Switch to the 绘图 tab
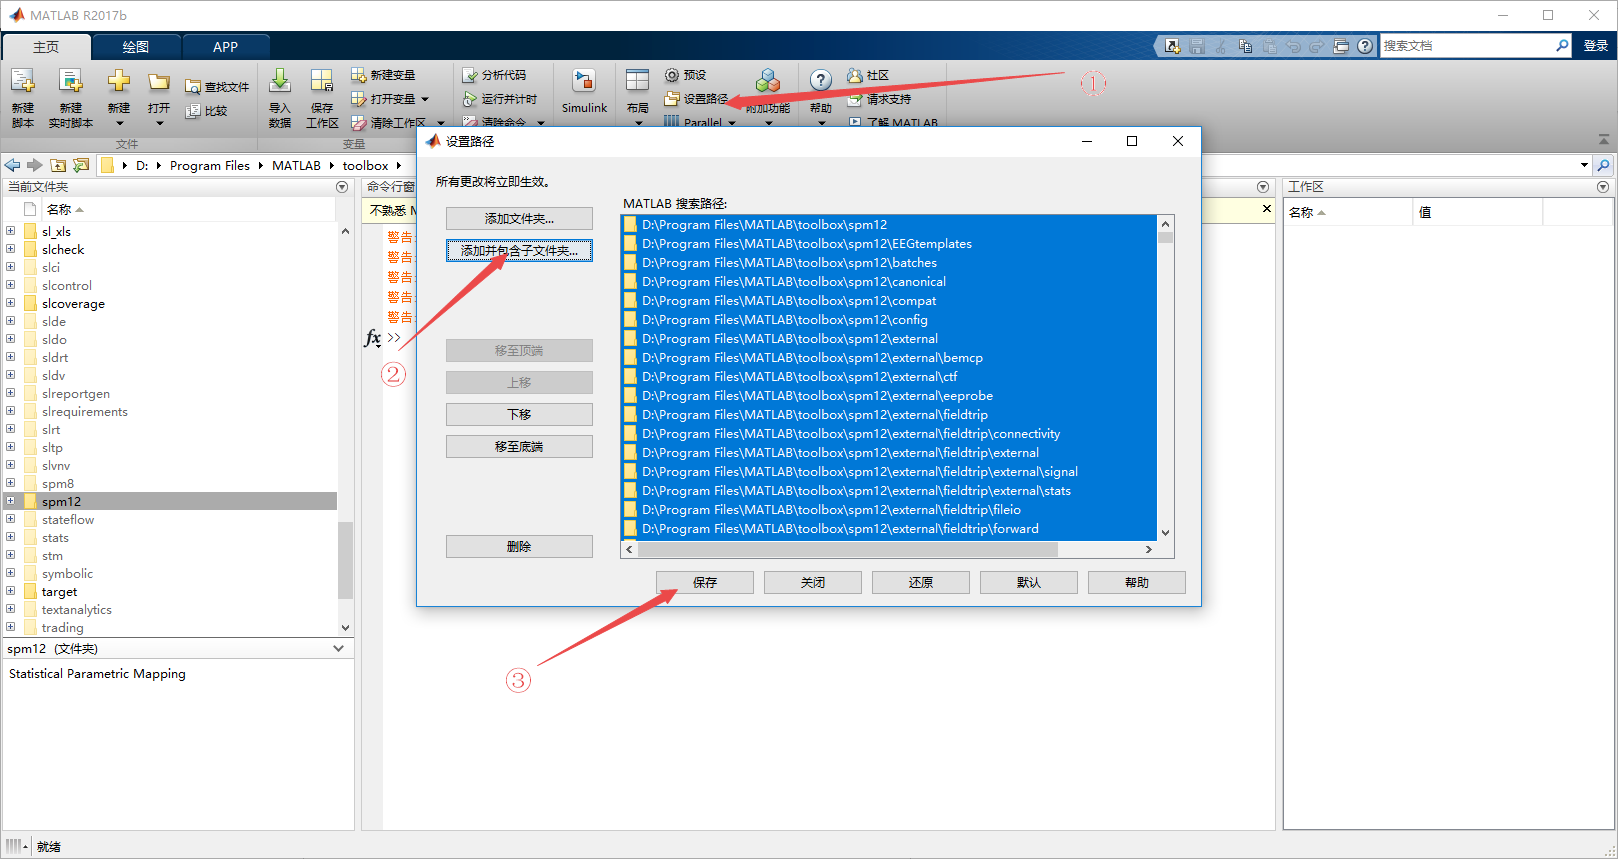The width and height of the screenshot is (1618, 859). (136, 47)
